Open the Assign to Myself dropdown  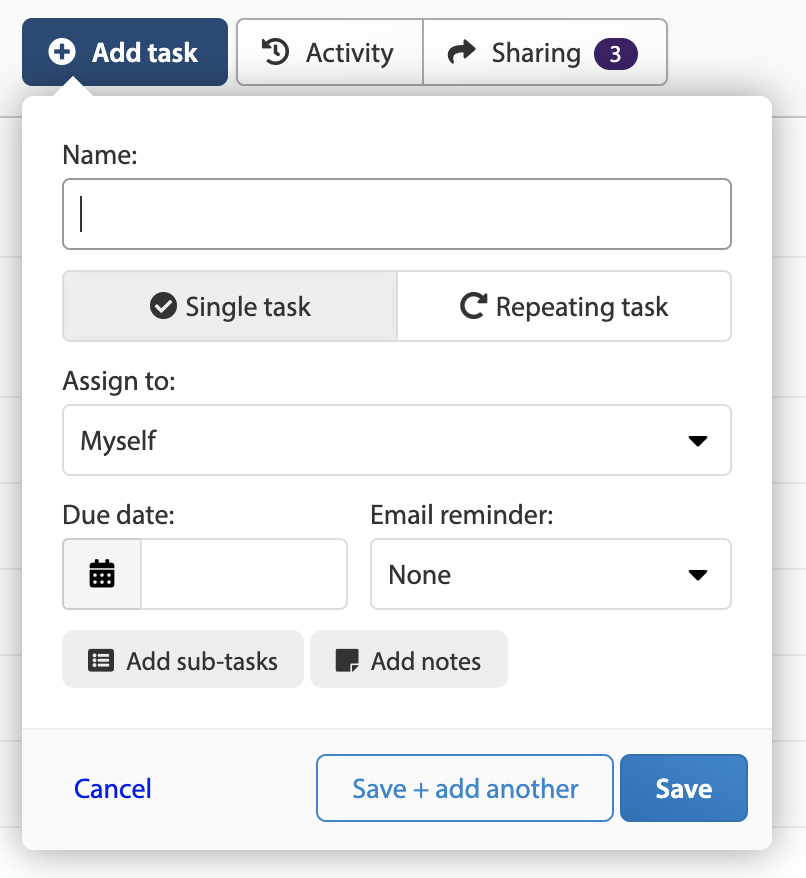(397, 440)
